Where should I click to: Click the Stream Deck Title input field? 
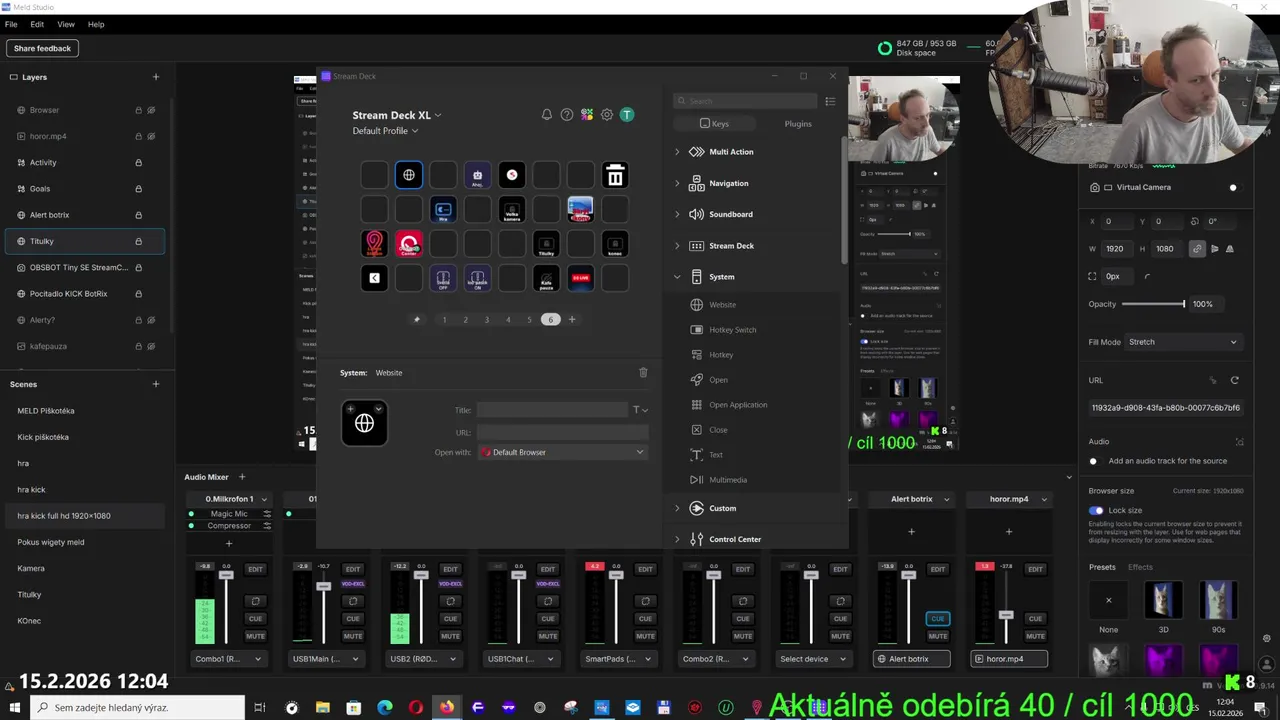(x=552, y=410)
